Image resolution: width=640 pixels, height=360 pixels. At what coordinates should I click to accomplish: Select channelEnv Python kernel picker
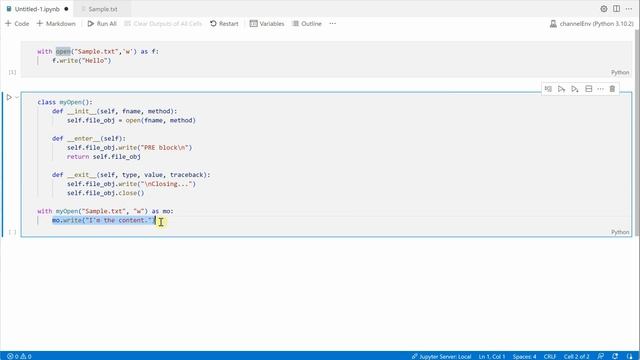pyautogui.click(x=591, y=24)
